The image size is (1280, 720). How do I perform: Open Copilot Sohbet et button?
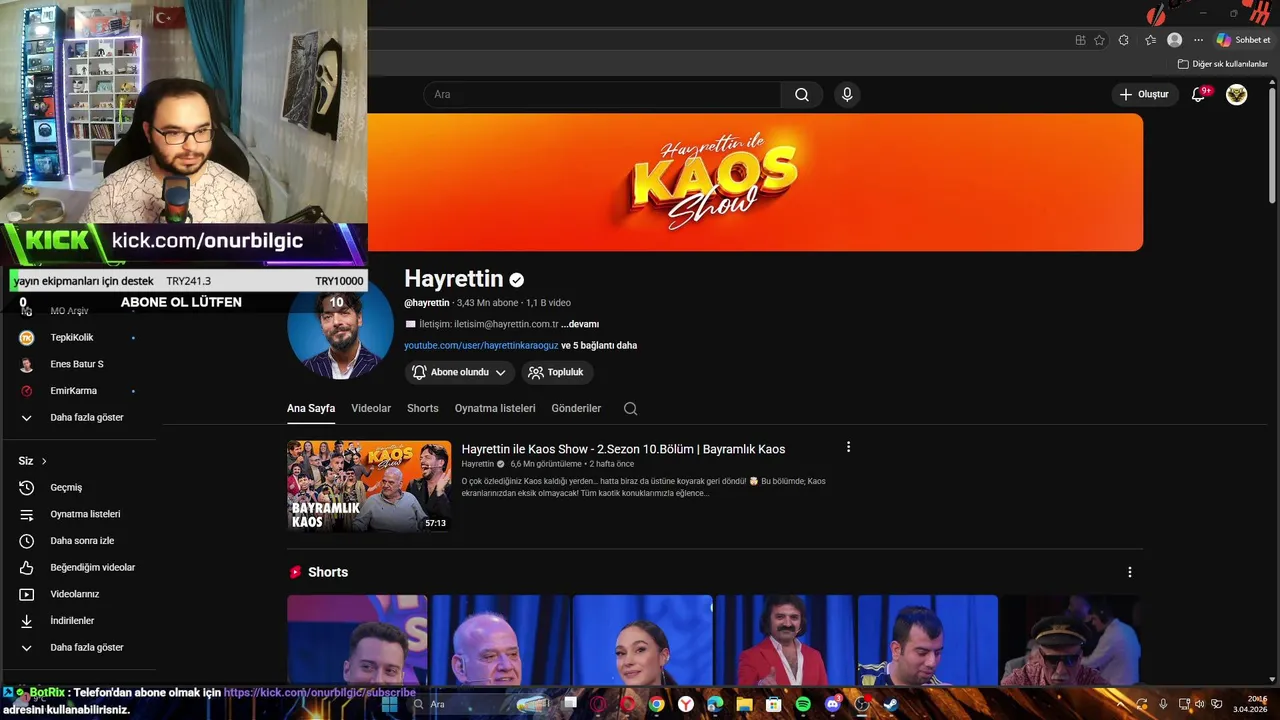pyautogui.click(x=1243, y=40)
